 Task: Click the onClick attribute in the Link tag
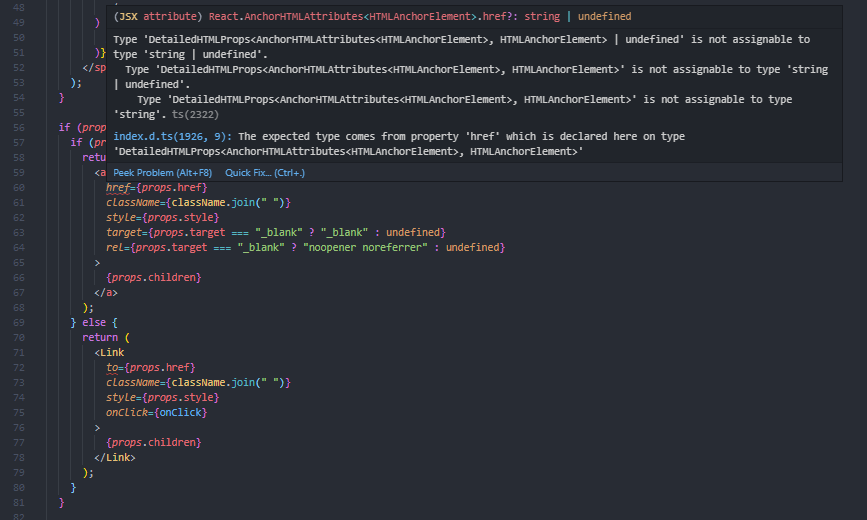pos(128,412)
